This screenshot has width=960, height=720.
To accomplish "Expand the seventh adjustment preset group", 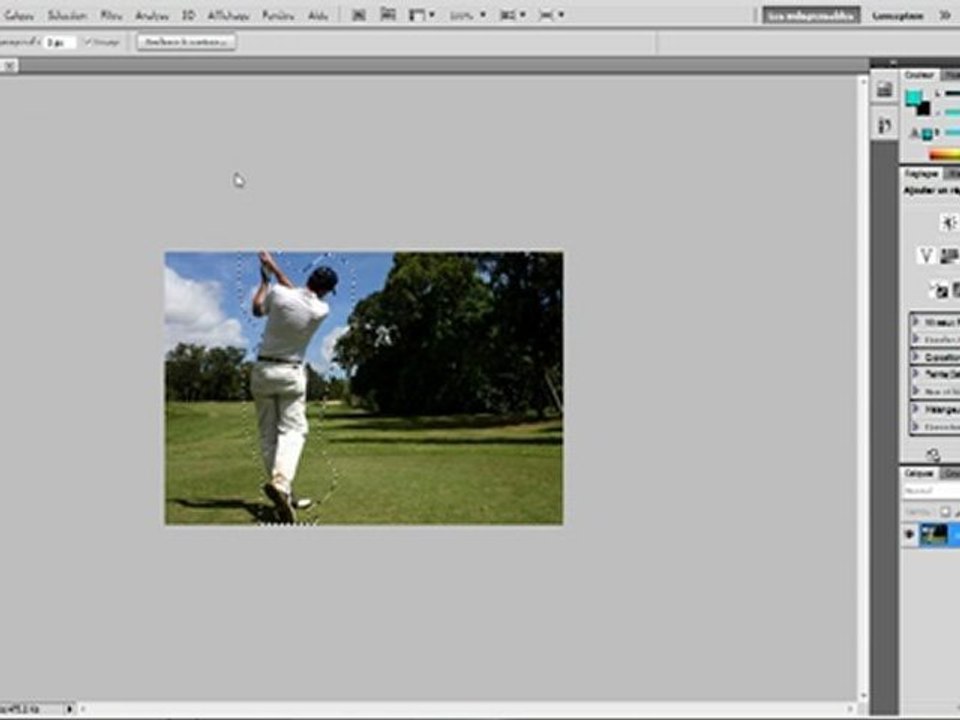I will point(917,426).
